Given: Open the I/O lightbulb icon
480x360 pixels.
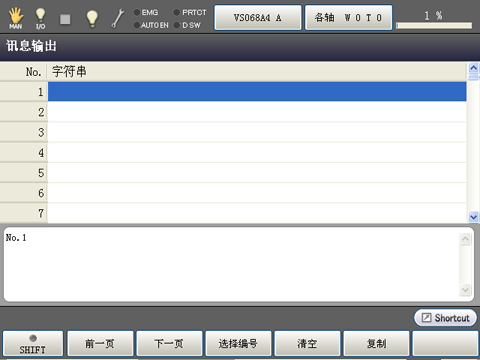Looking at the screenshot, I should tap(40, 18).
